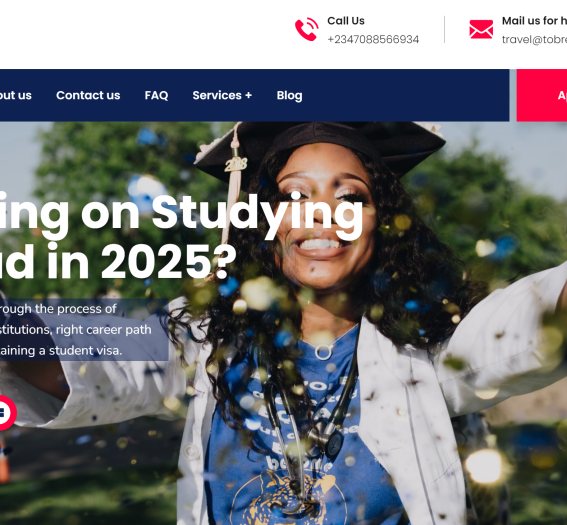This screenshot has height=525, width=567.
Task: Click the travel@ email address
Action: click(x=534, y=39)
